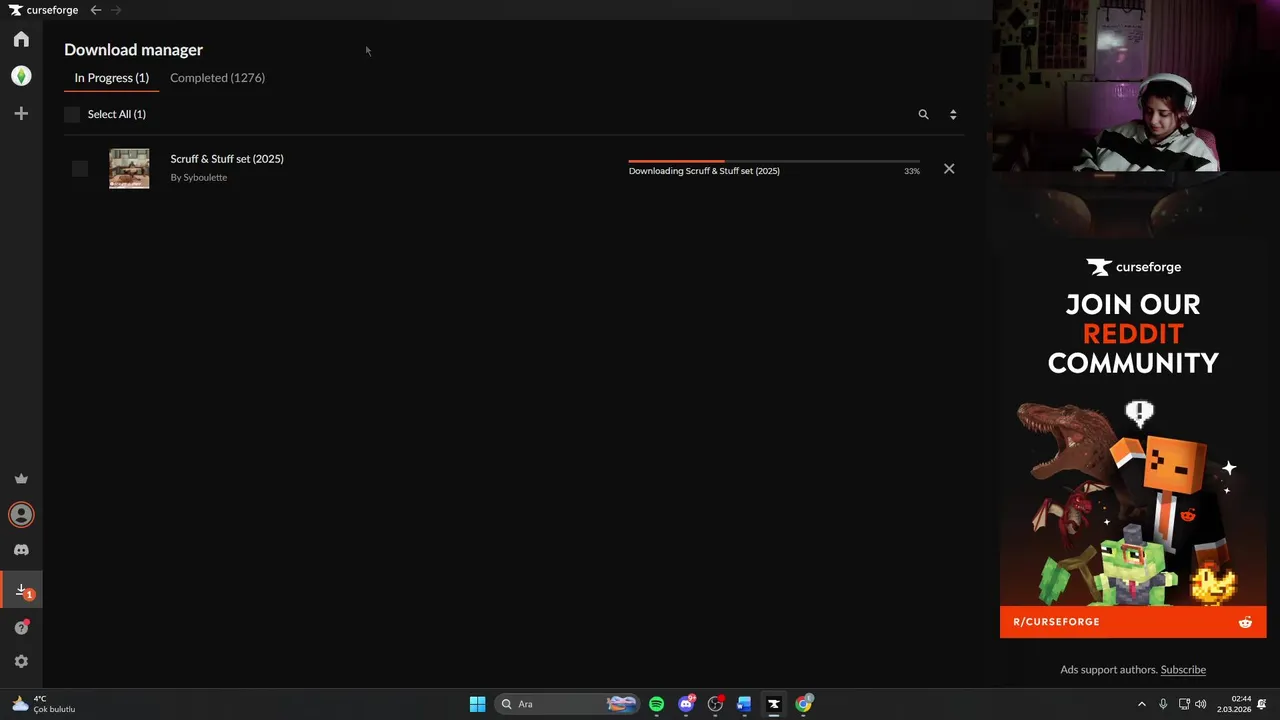Click the back arrow in title bar
This screenshot has height=720, width=1280.
tap(96, 10)
